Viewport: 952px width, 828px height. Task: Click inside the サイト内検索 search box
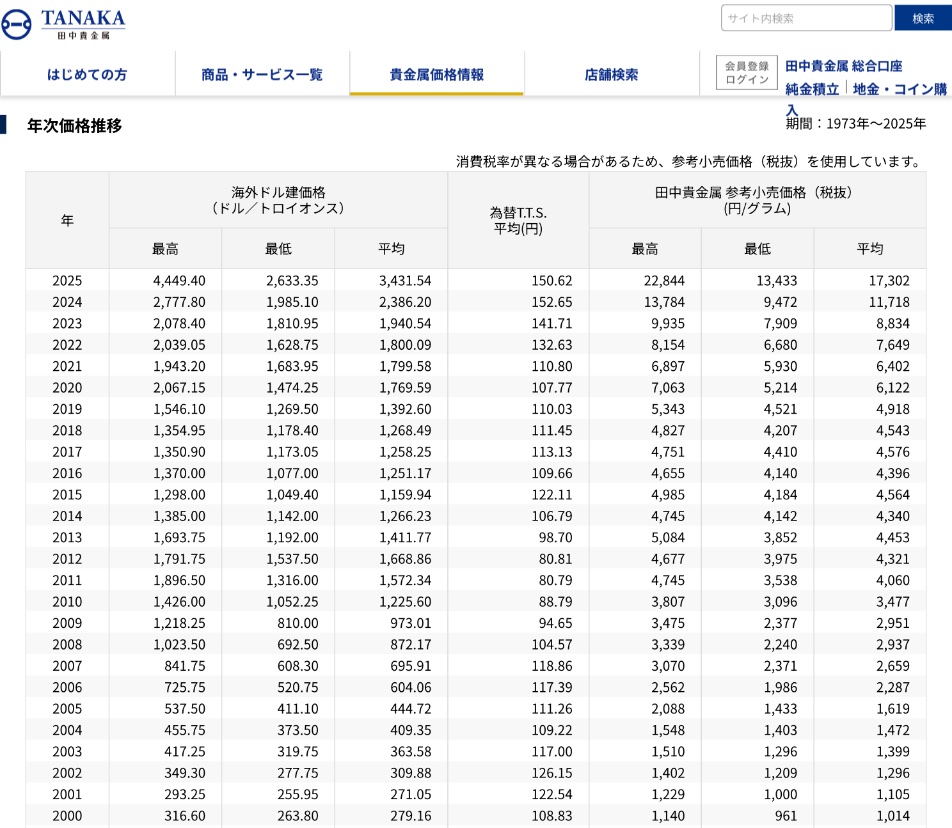point(806,17)
